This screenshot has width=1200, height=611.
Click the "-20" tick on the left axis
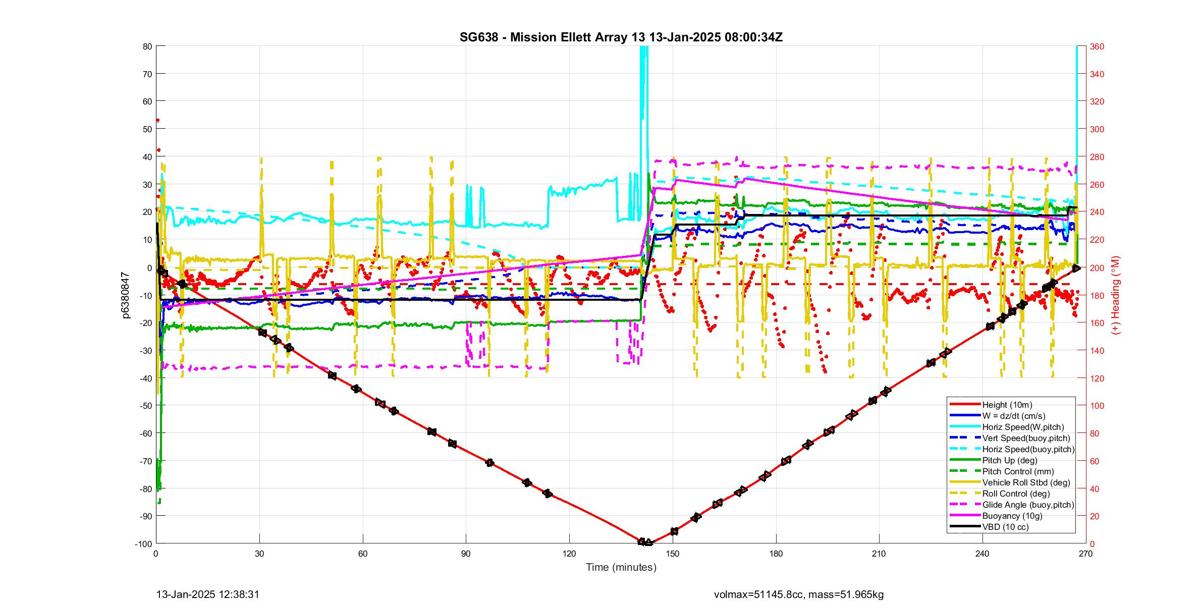(144, 322)
